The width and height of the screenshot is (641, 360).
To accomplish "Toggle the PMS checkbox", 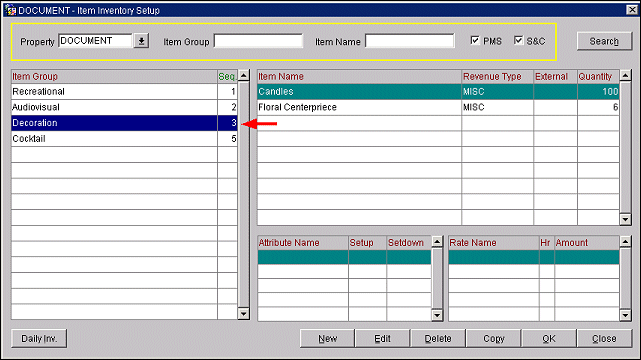I will (x=475, y=40).
